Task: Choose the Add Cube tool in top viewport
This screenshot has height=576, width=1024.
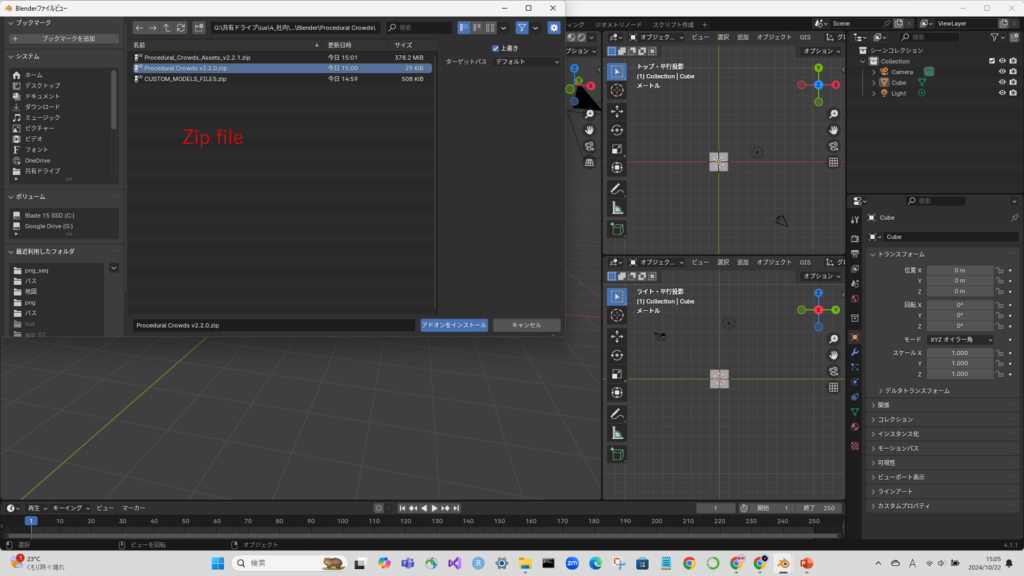Action: pos(617,230)
